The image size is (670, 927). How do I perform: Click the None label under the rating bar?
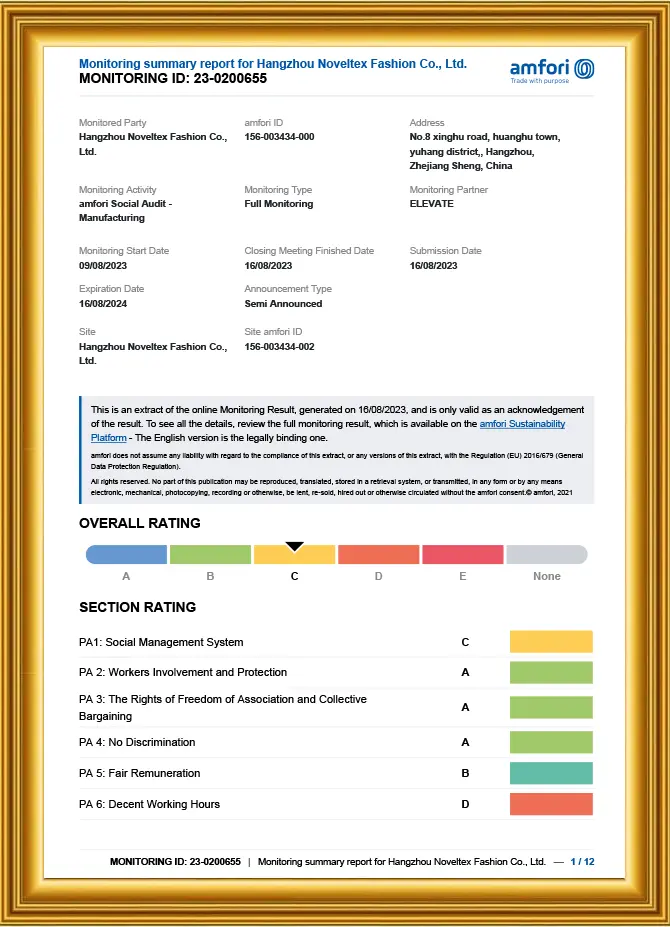[x=547, y=576]
